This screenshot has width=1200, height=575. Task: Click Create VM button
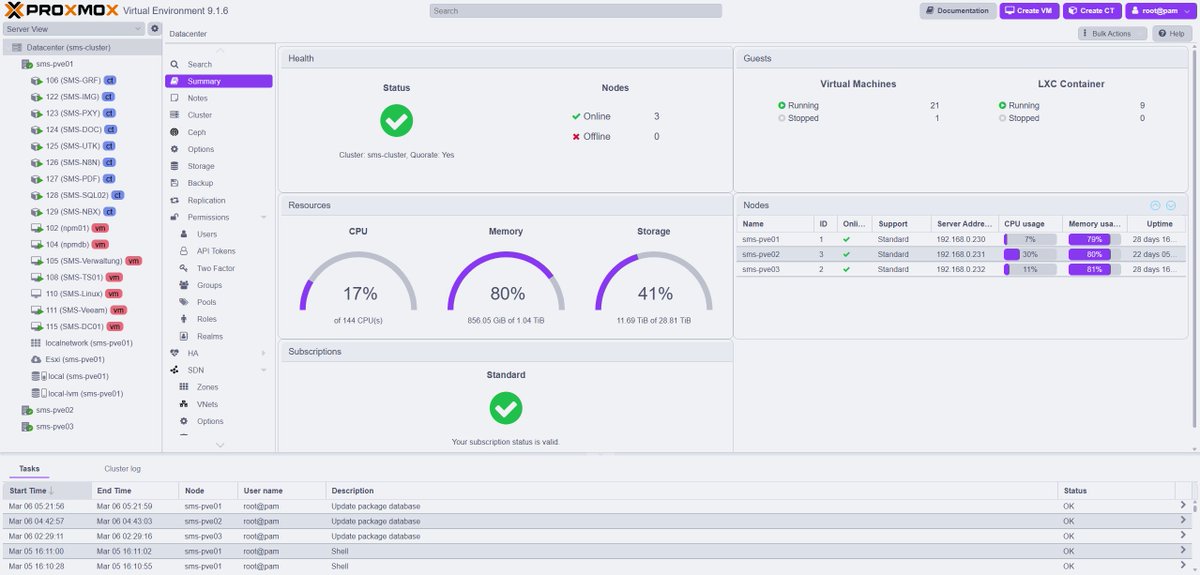[1028, 11]
